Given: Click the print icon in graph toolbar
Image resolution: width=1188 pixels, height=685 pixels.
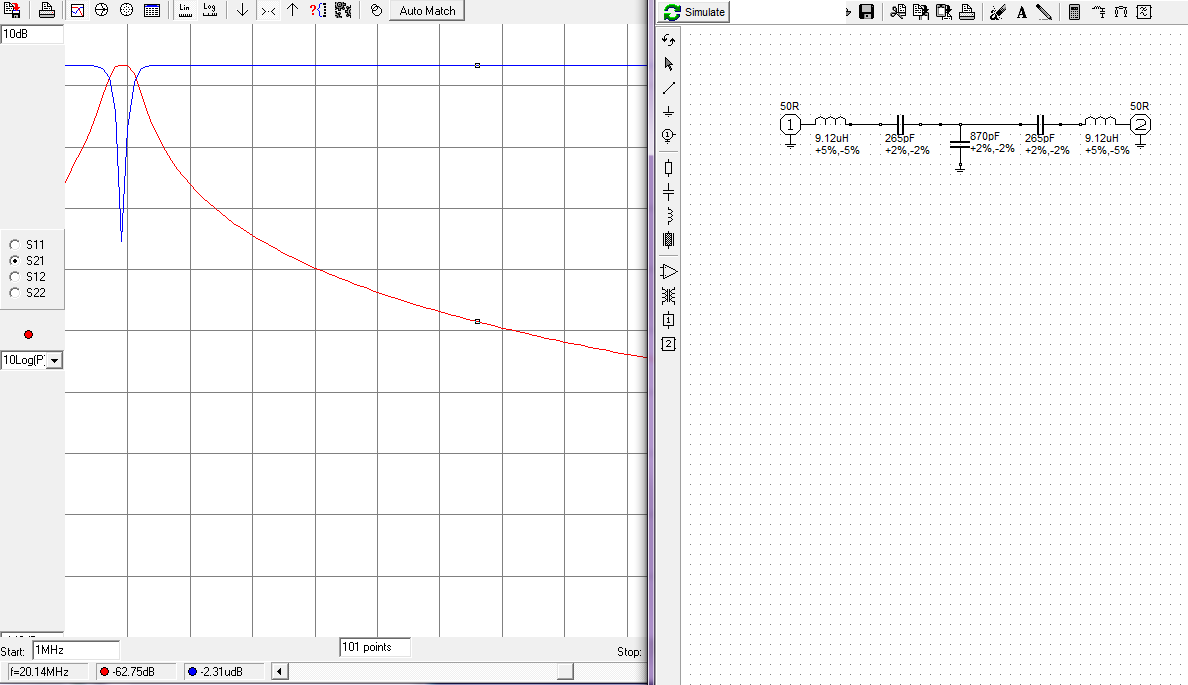Looking at the screenshot, I should tap(47, 11).
